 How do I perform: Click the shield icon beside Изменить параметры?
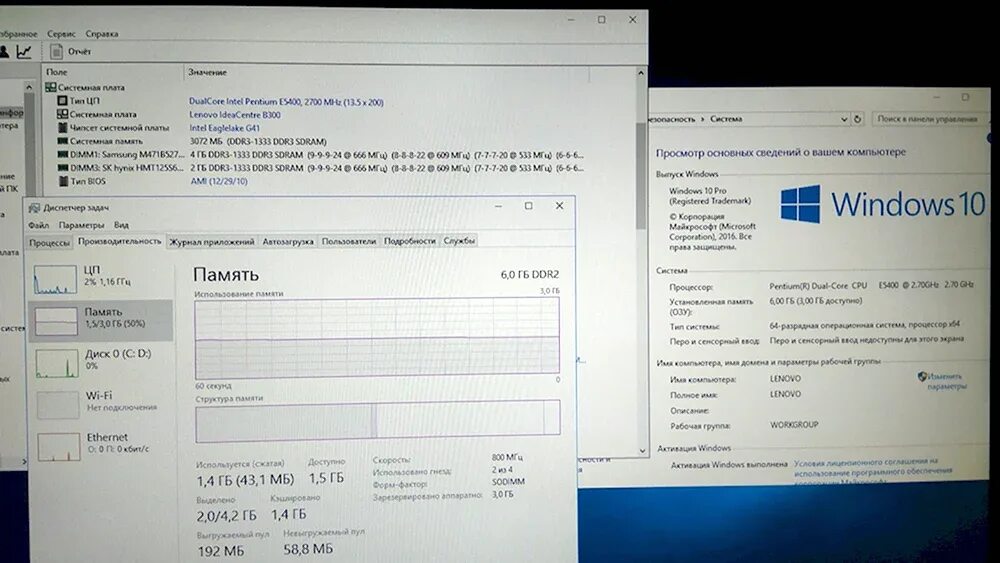922,377
